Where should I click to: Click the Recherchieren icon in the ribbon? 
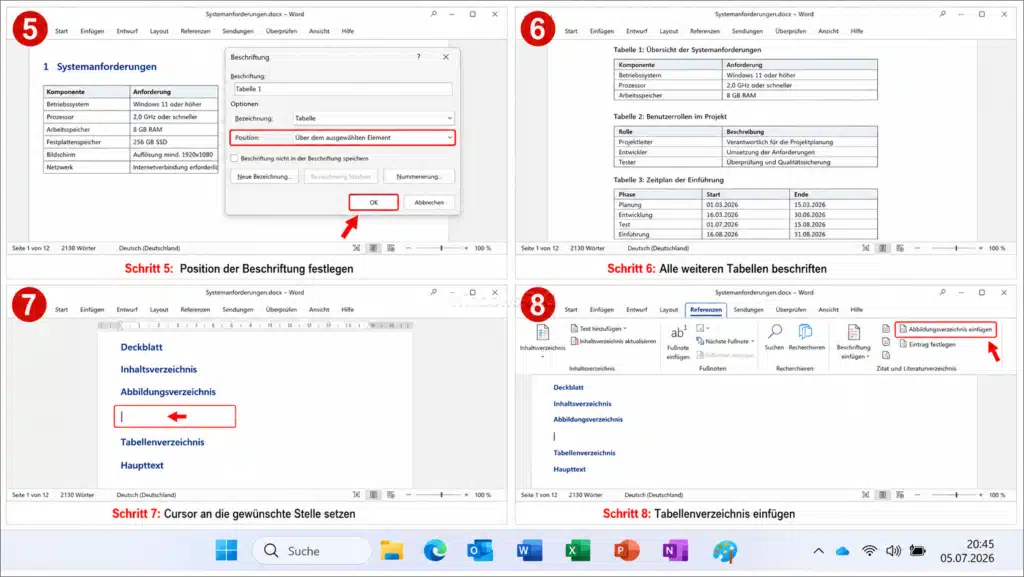[x=806, y=332]
